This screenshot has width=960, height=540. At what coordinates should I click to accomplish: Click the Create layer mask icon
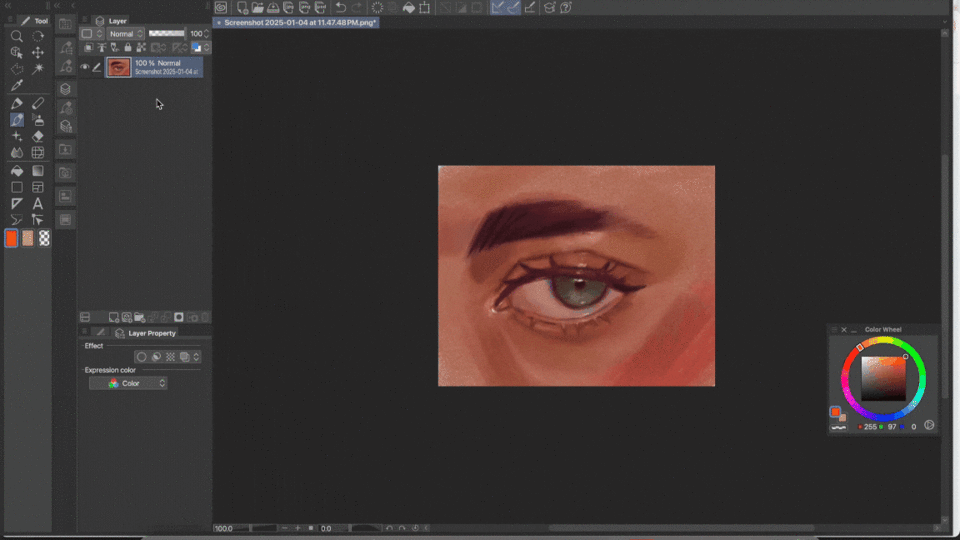(x=179, y=317)
